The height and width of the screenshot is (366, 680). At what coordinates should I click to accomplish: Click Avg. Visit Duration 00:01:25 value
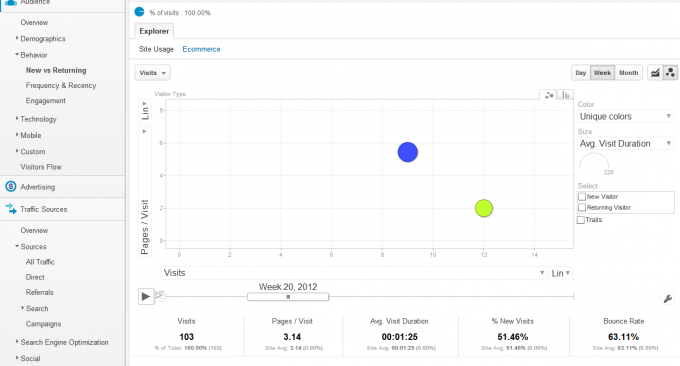(x=399, y=337)
